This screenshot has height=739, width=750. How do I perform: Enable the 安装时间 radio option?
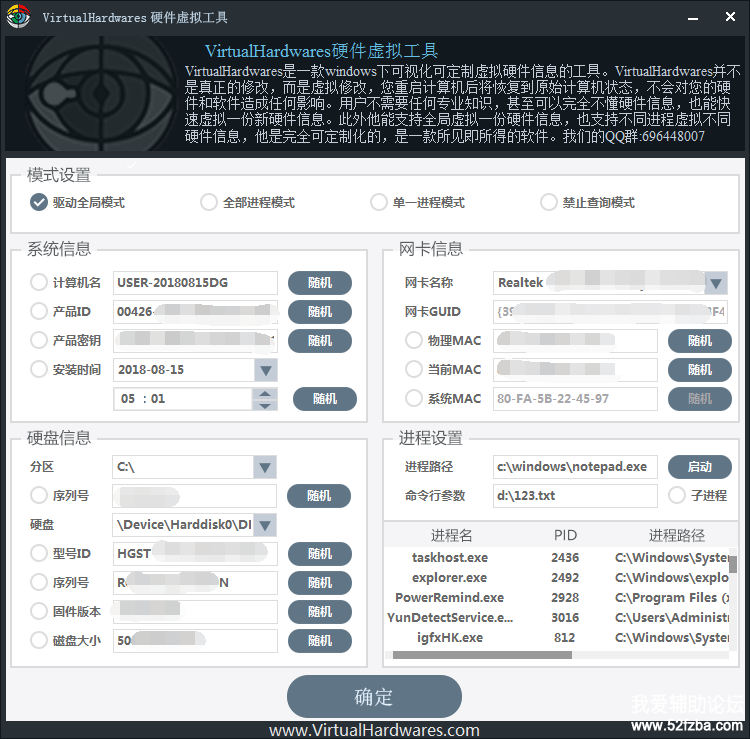[39, 369]
